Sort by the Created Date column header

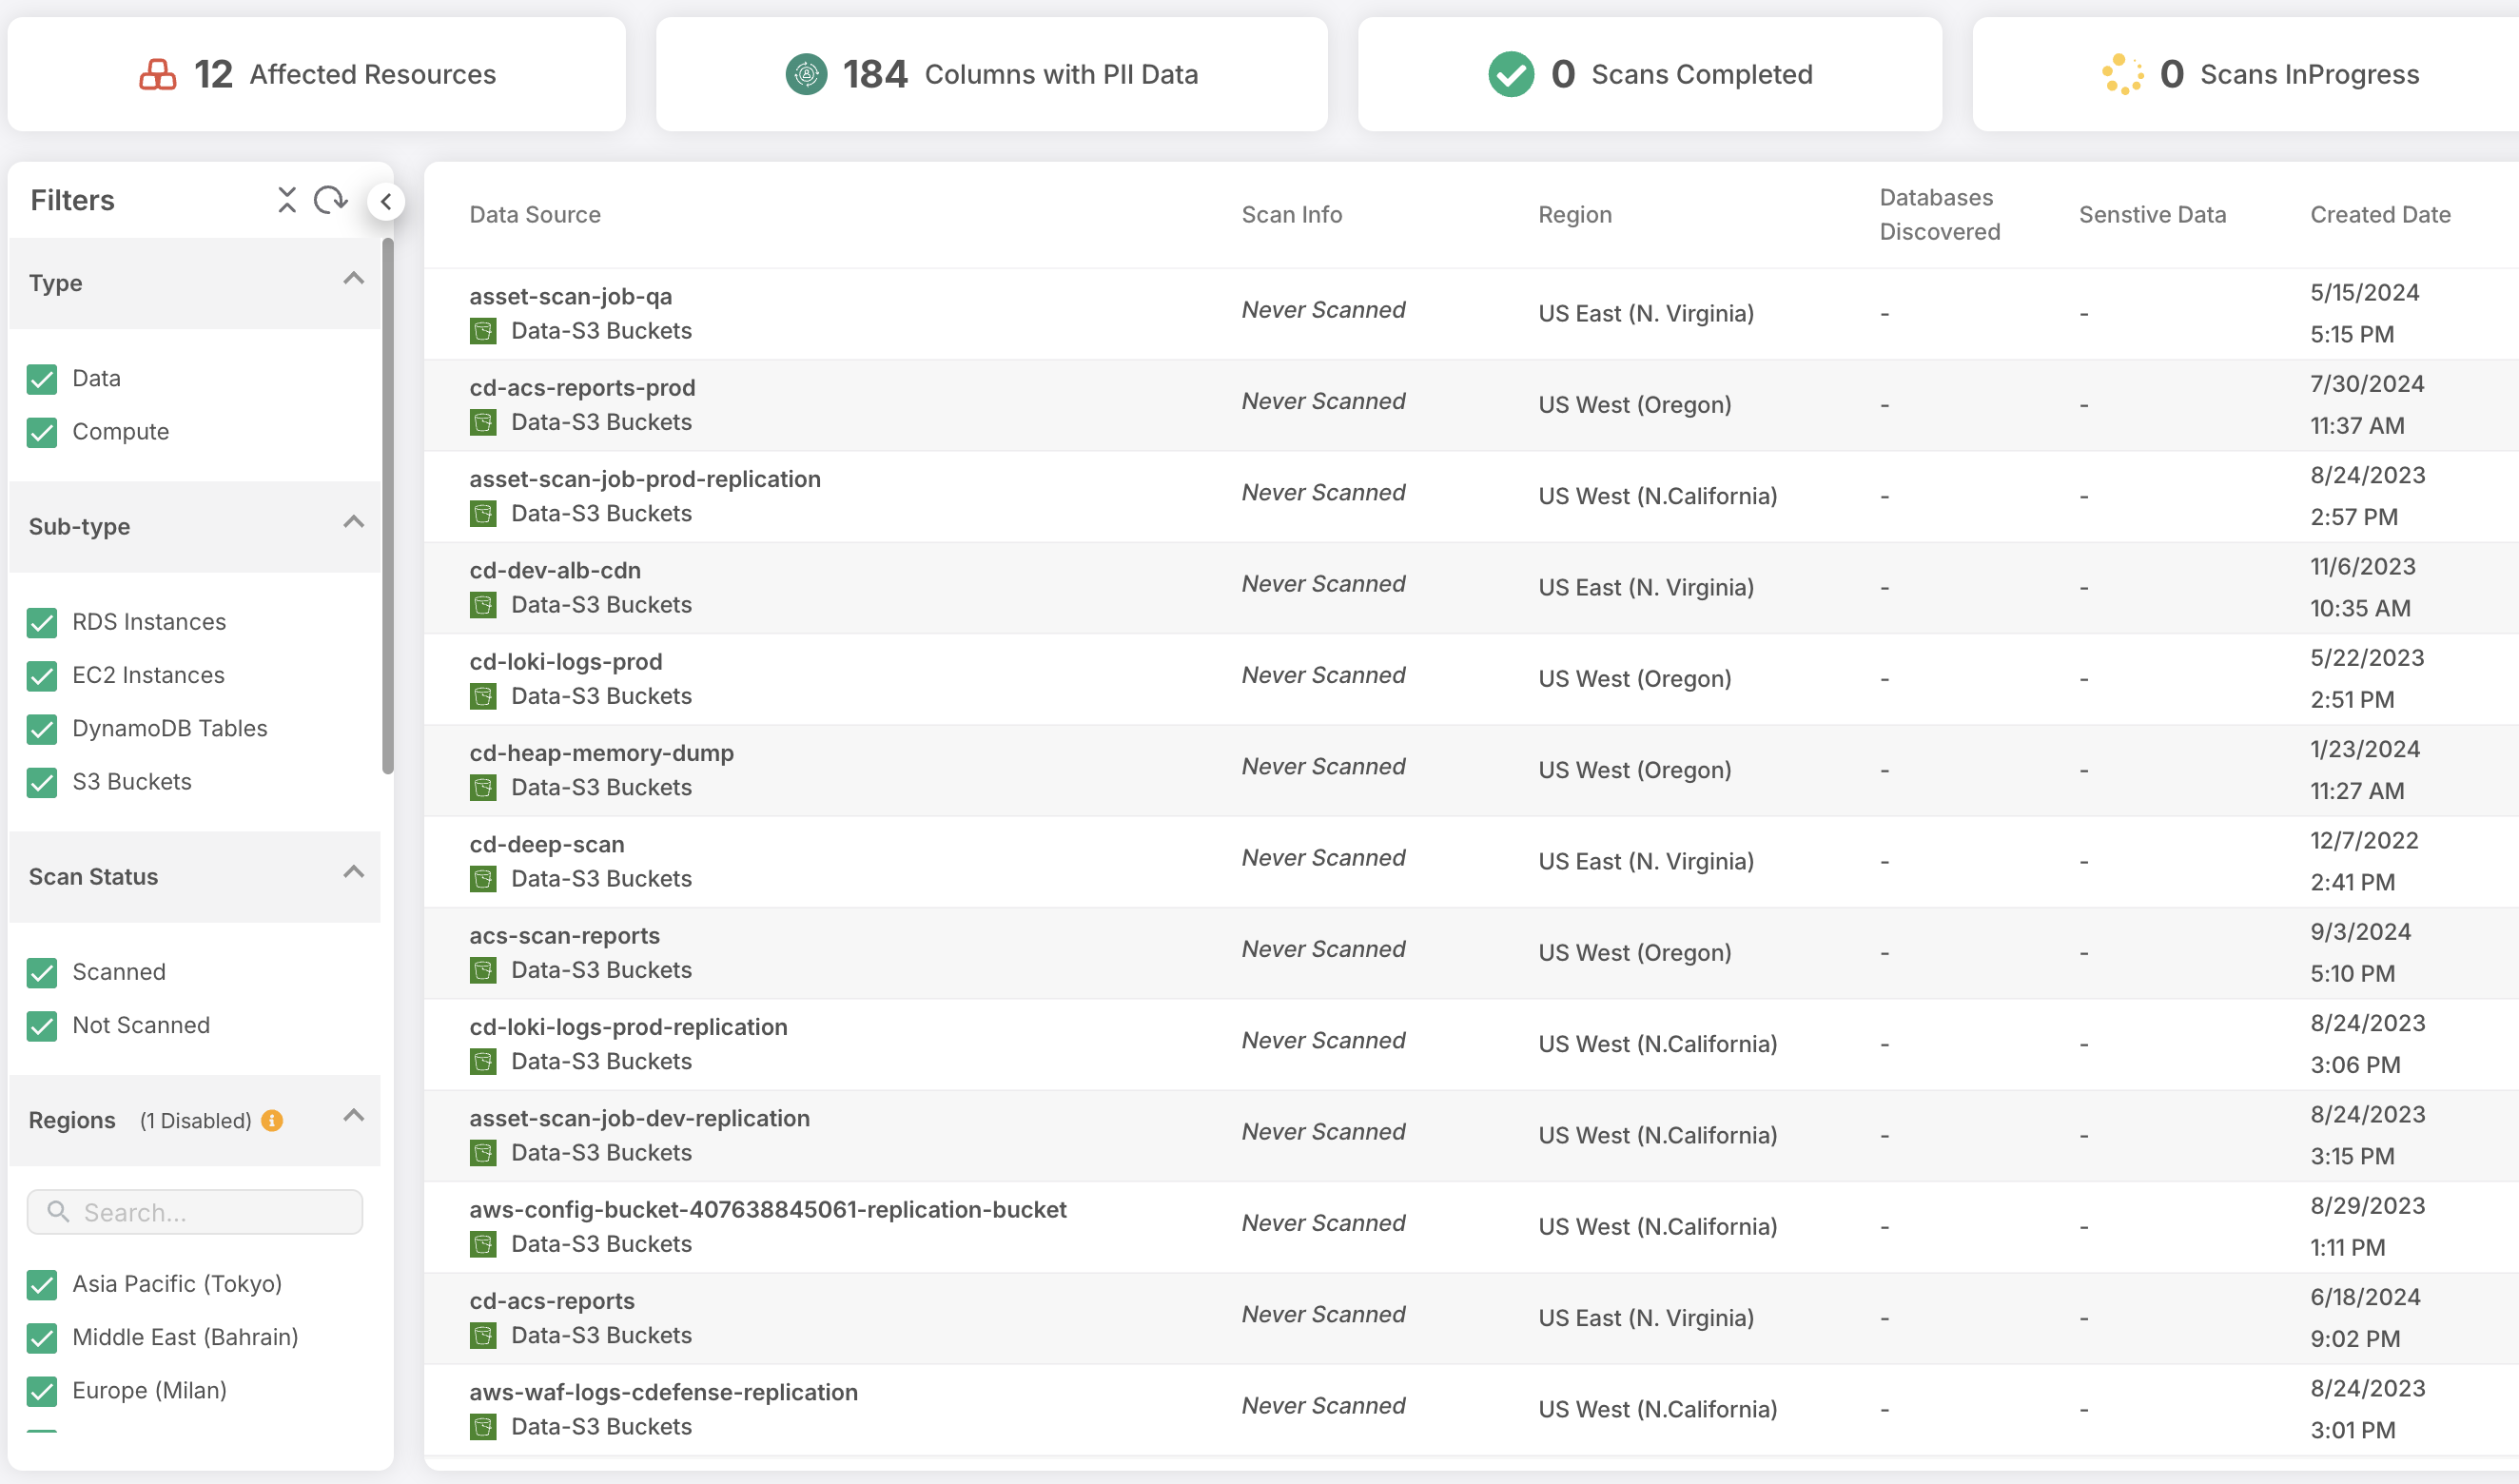2379,214
